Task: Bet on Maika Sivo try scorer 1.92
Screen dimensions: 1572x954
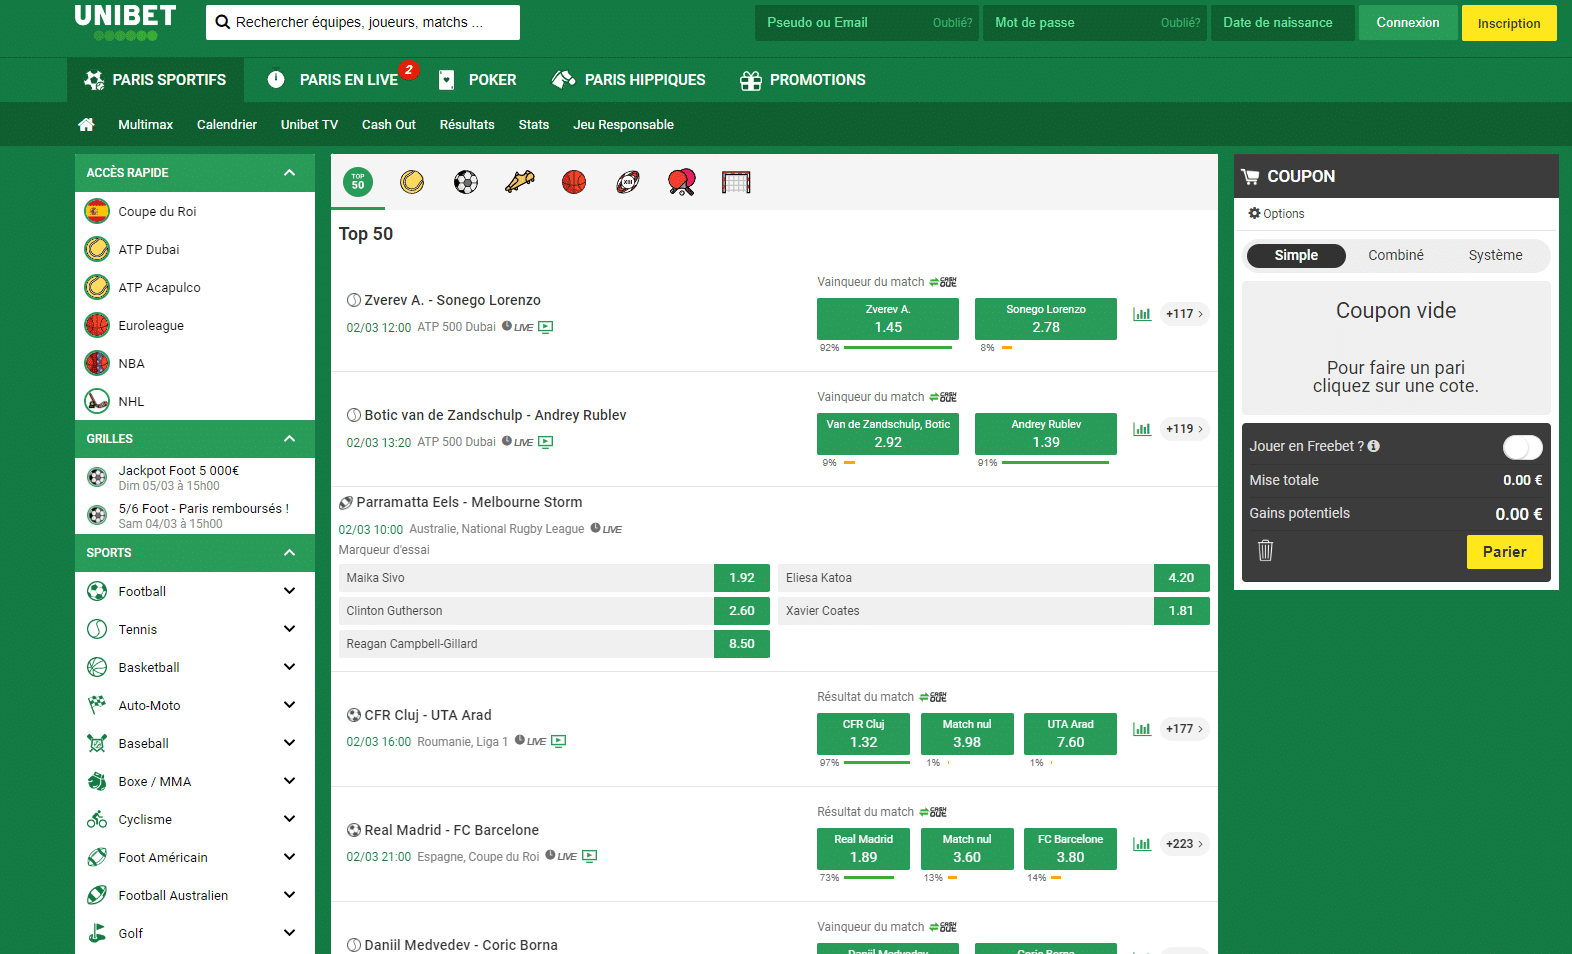Action: pos(742,578)
